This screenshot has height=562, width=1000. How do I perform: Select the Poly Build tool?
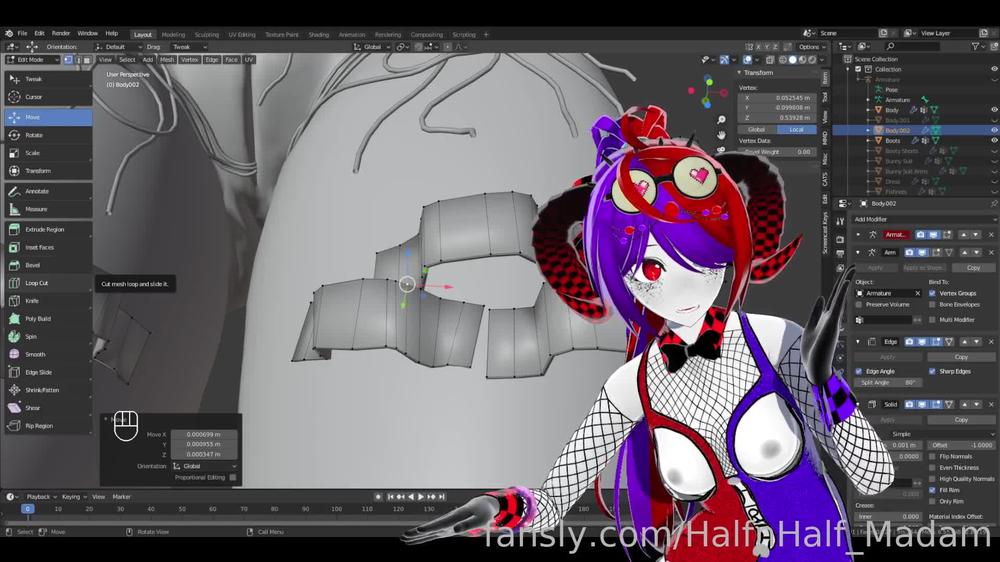(48, 319)
